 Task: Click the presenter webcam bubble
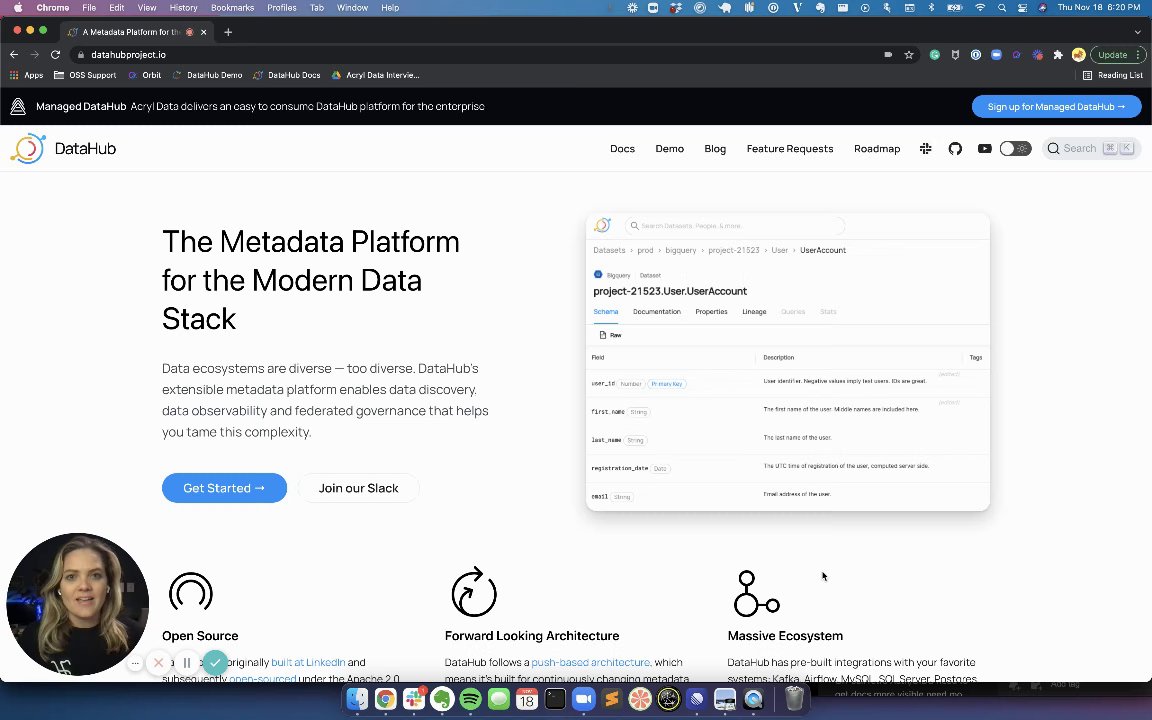click(77, 604)
